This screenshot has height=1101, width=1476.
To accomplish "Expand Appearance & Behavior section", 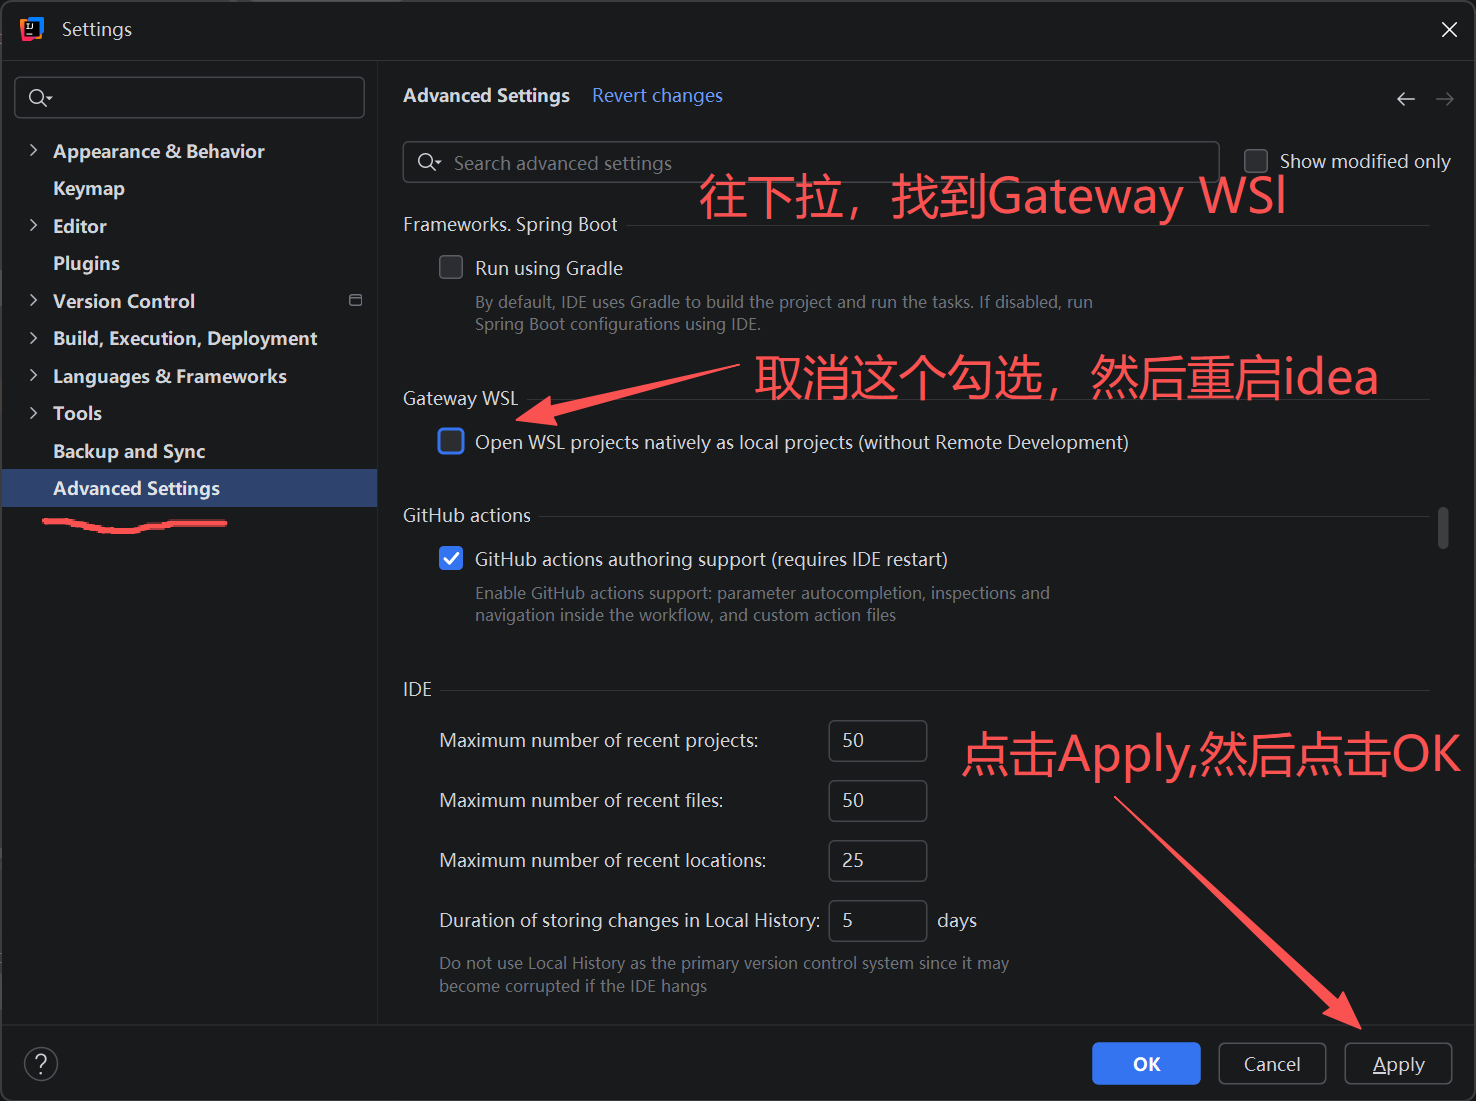I will click(33, 150).
